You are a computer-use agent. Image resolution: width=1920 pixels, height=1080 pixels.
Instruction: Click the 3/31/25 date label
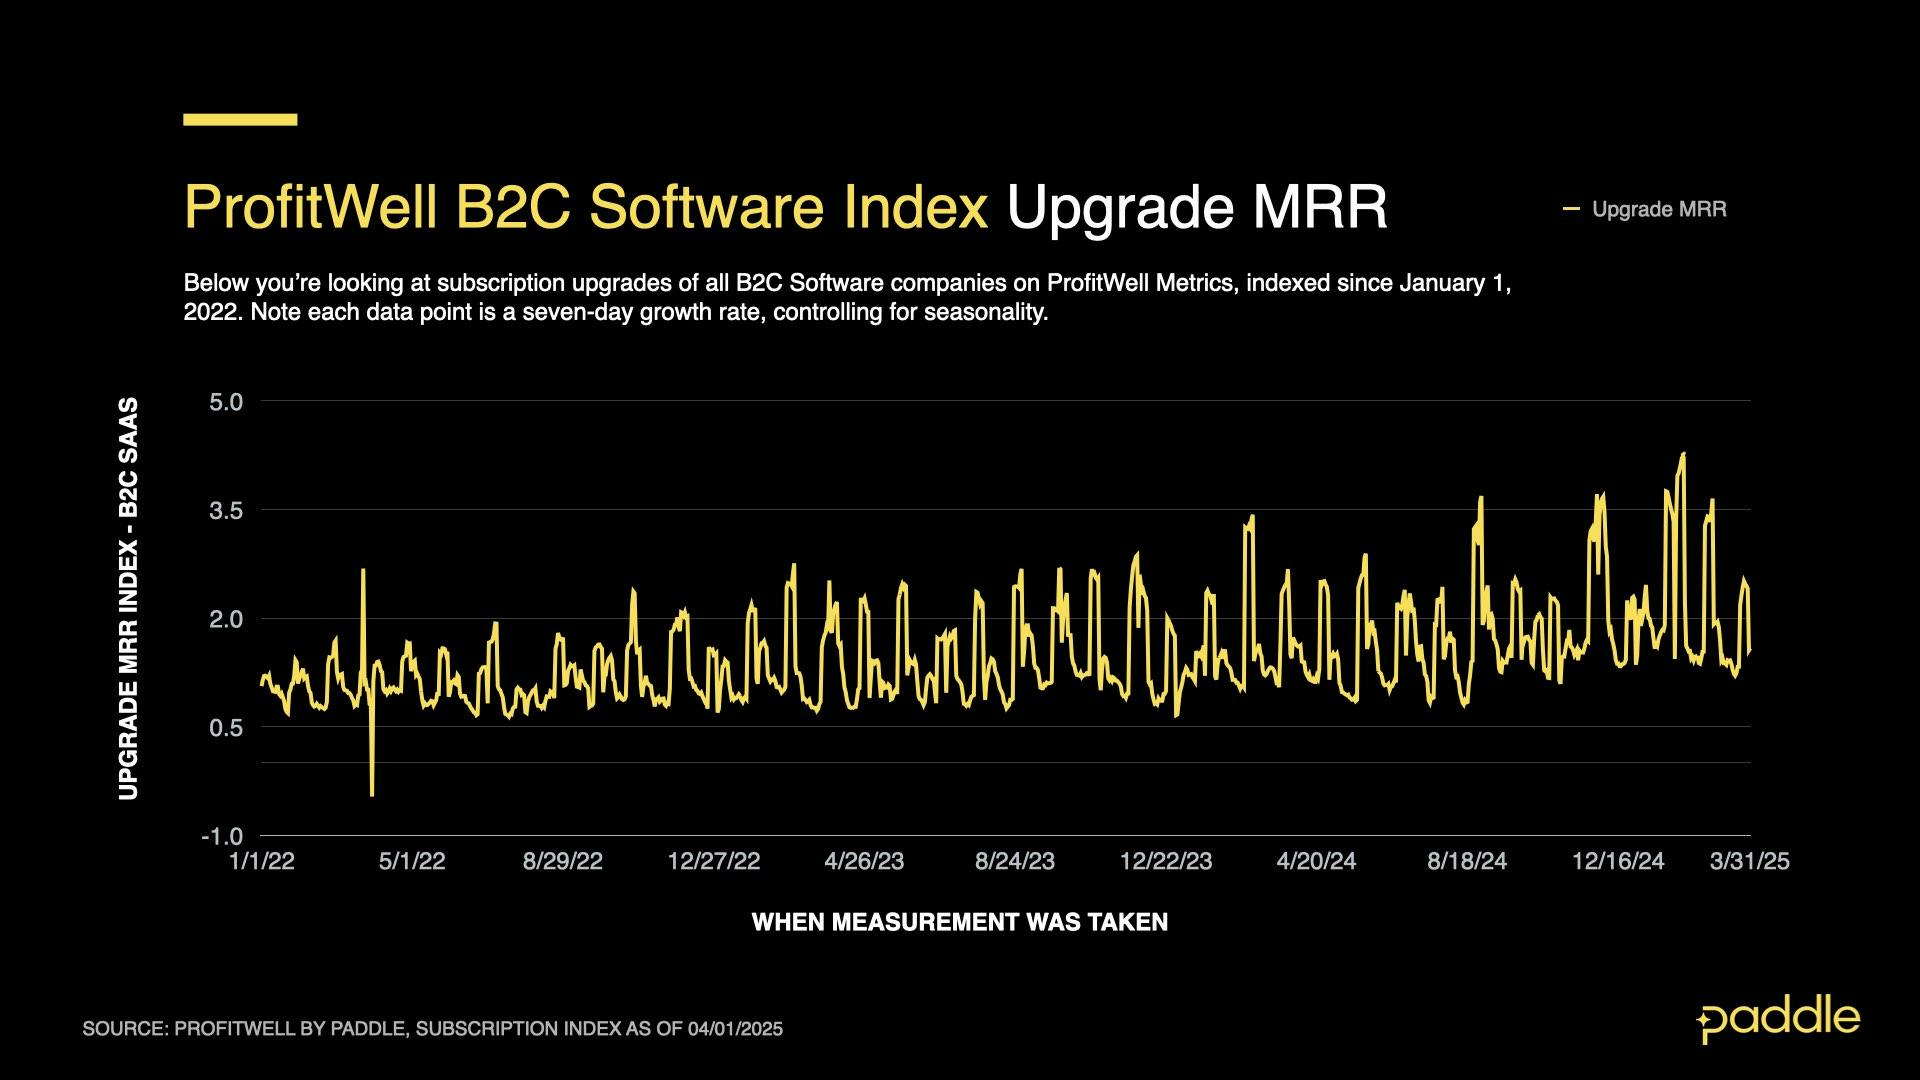coord(1749,861)
